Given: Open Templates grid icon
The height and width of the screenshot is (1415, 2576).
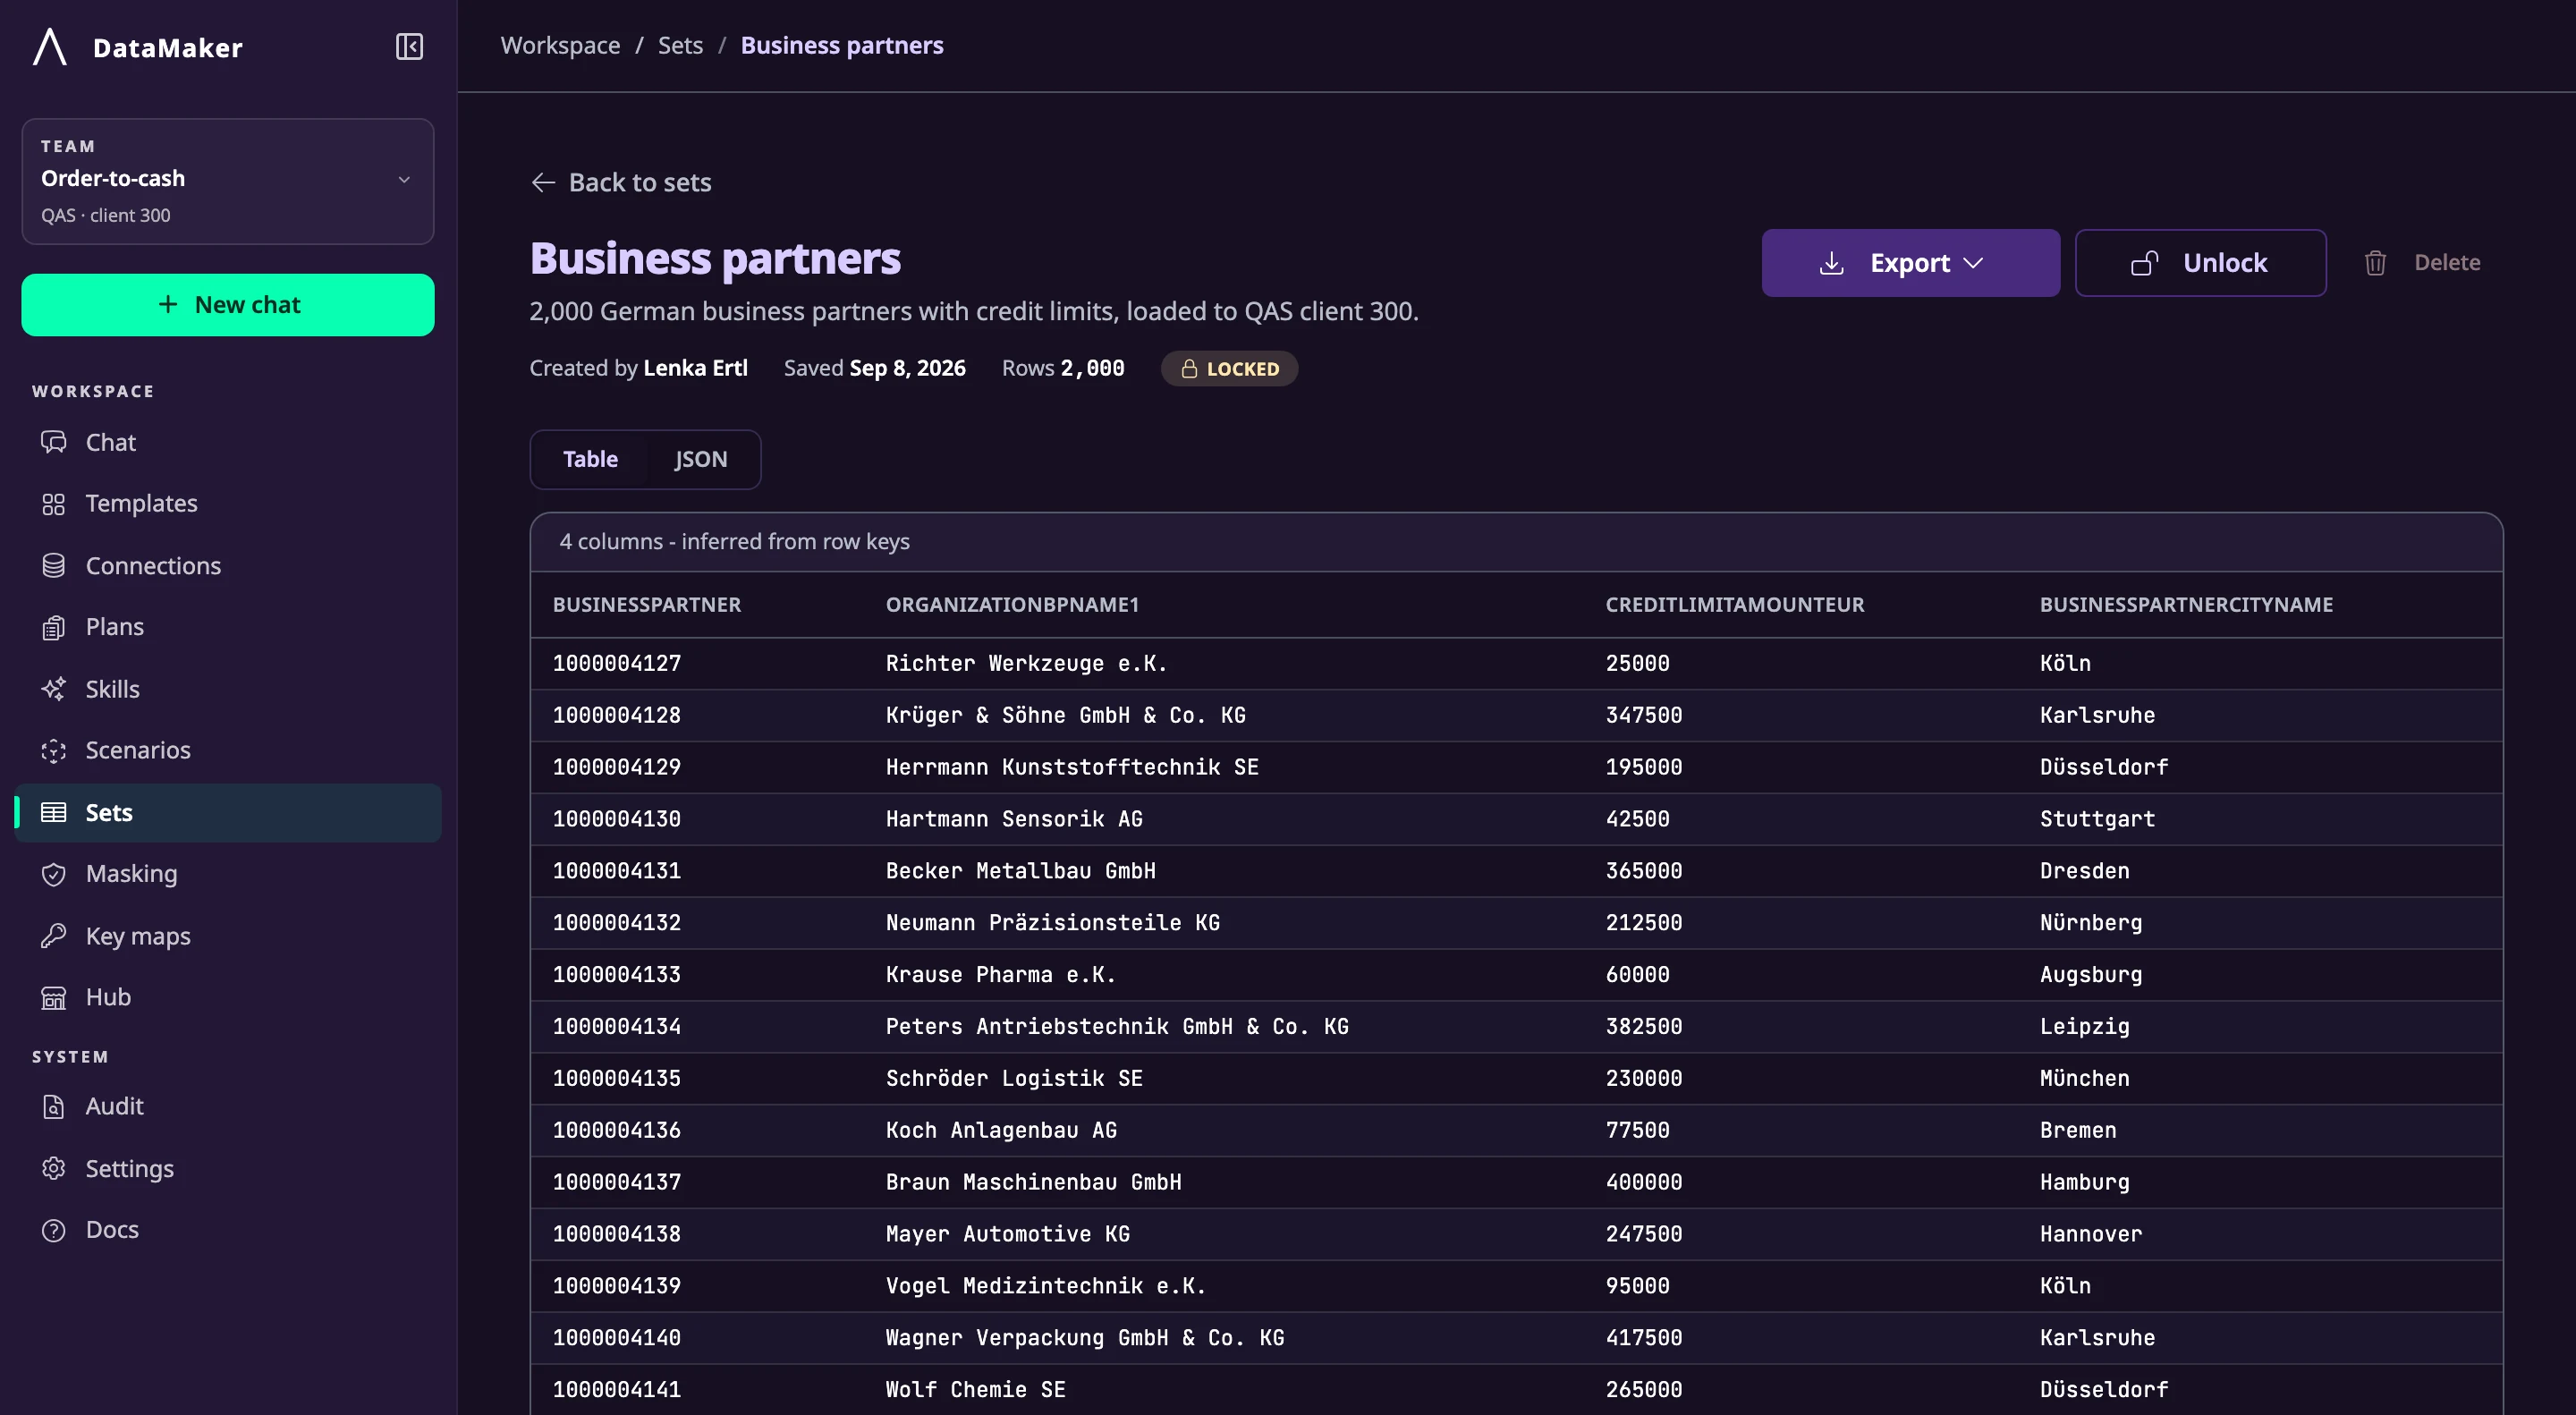Looking at the screenshot, I should pyautogui.click(x=54, y=504).
